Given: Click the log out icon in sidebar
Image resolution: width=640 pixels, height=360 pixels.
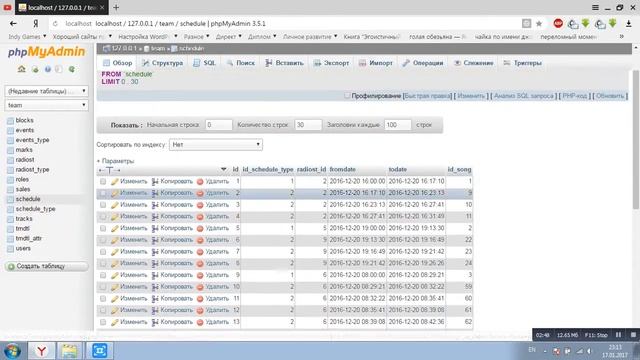Looking at the screenshot, I should [x=35, y=69].
